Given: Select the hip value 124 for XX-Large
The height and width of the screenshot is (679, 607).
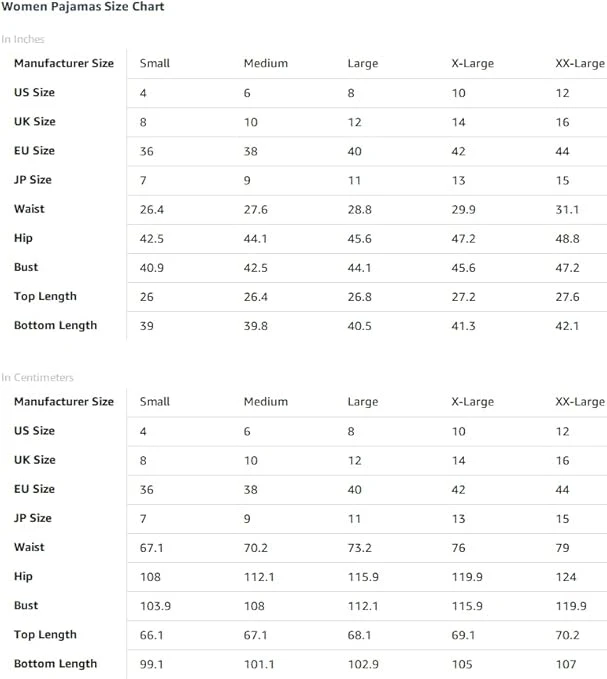Looking at the screenshot, I should coord(565,576).
